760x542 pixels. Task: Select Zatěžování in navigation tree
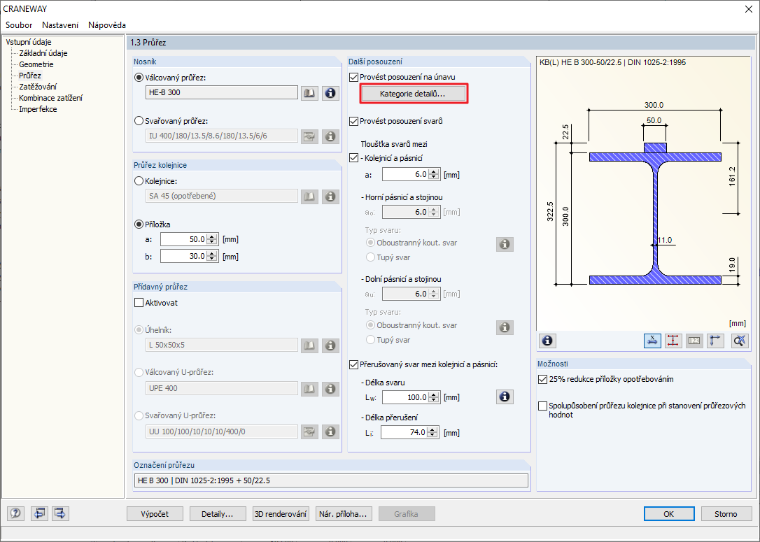38,87
